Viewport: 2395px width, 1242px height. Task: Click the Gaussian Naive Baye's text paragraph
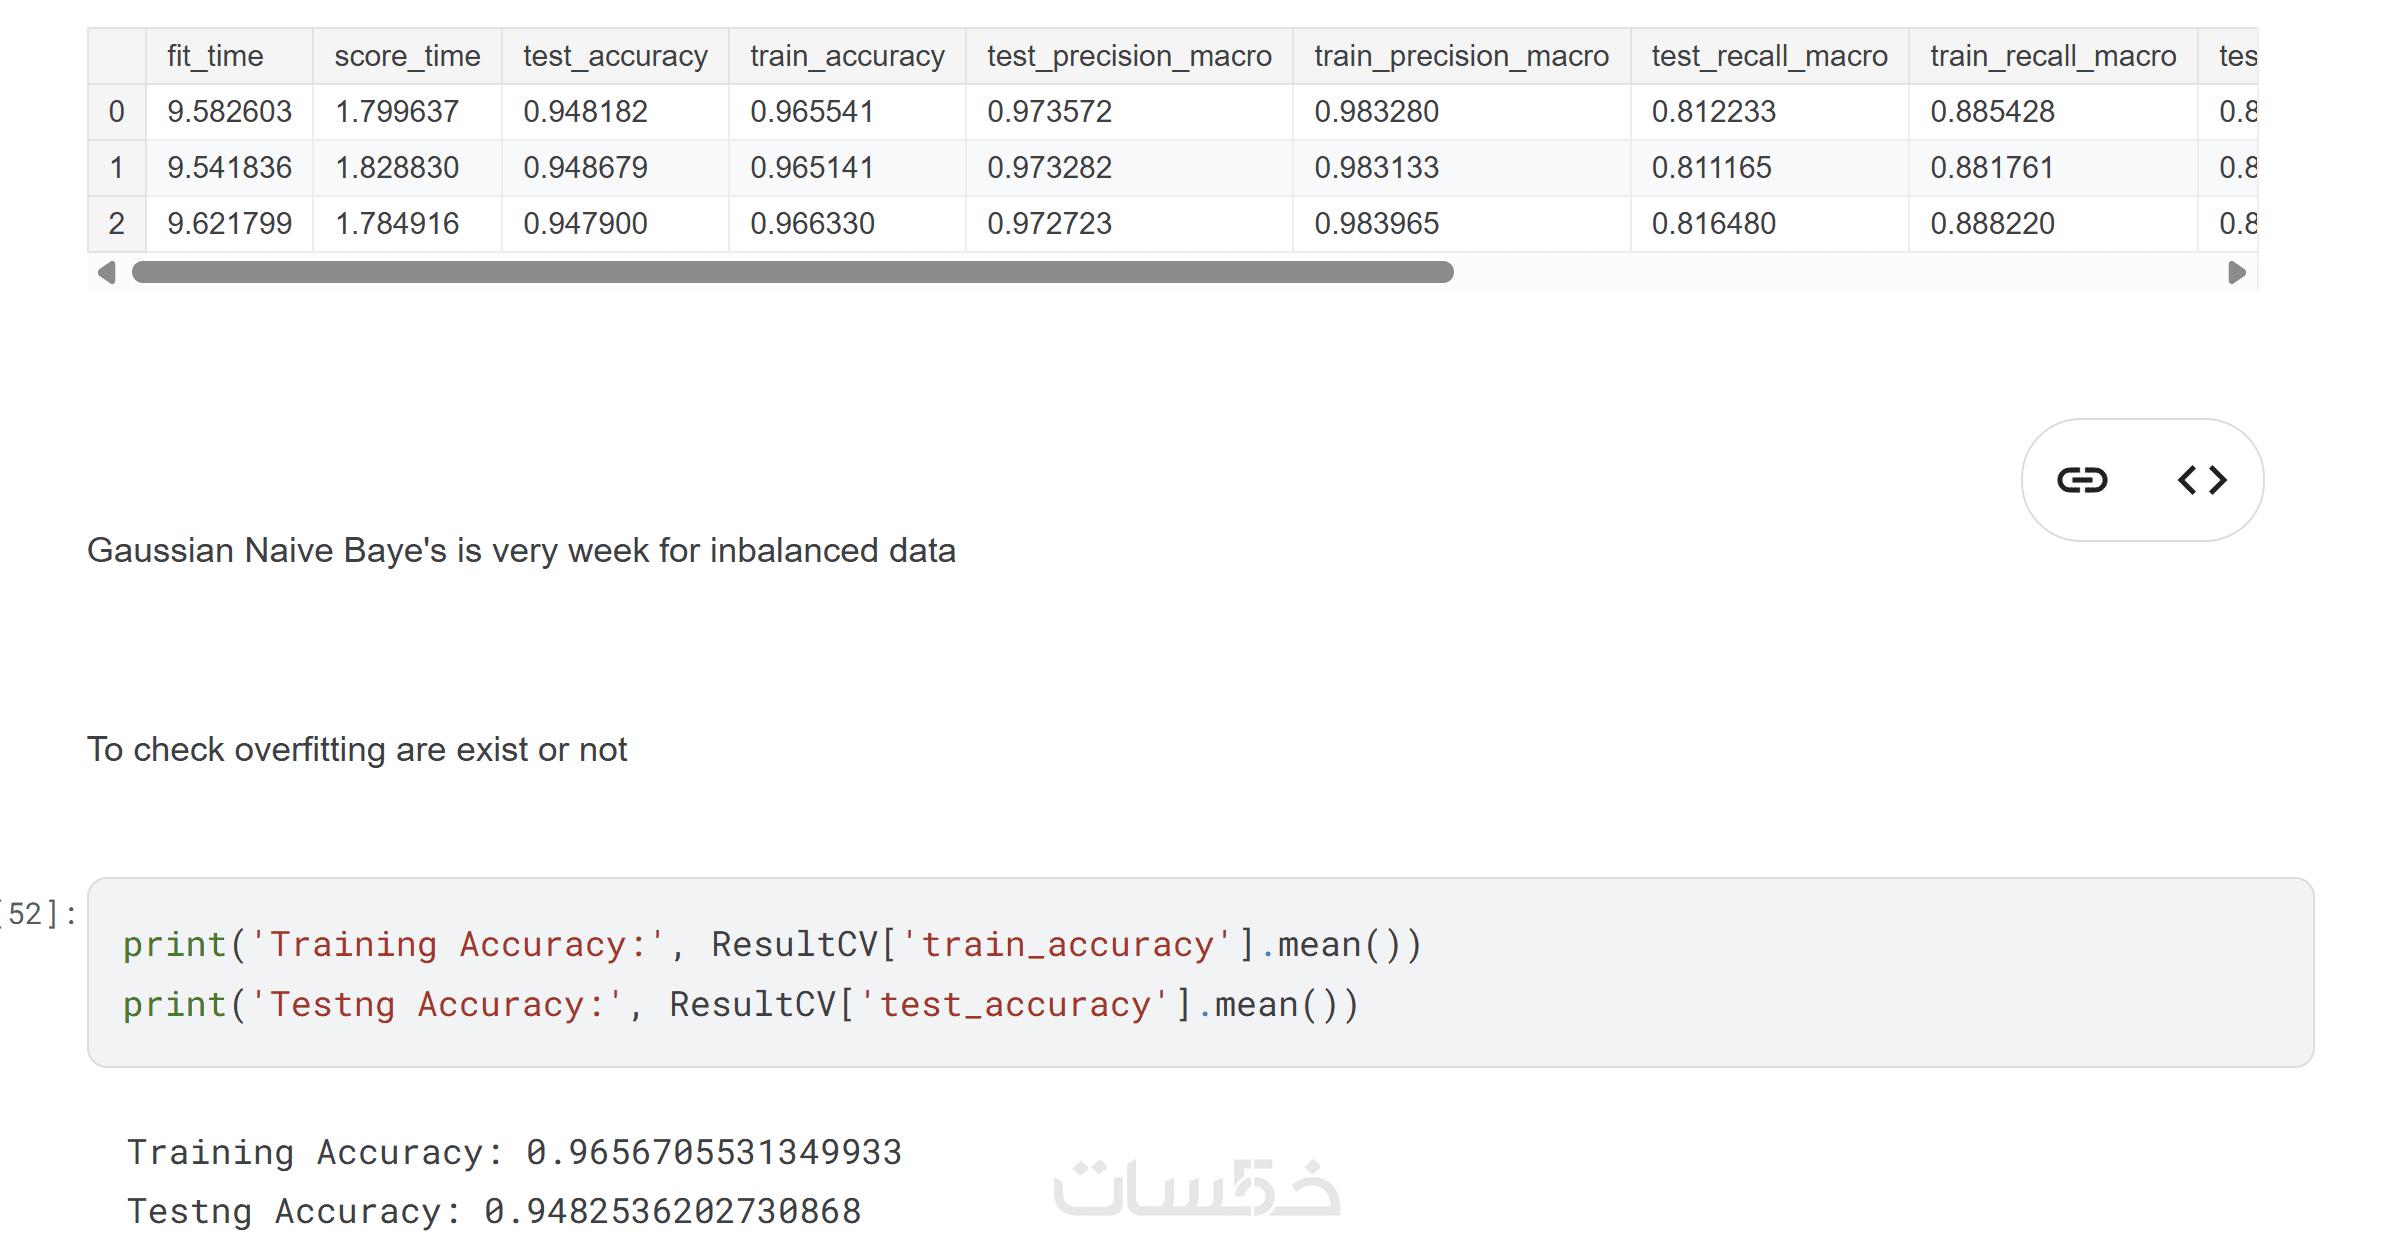point(521,551)
